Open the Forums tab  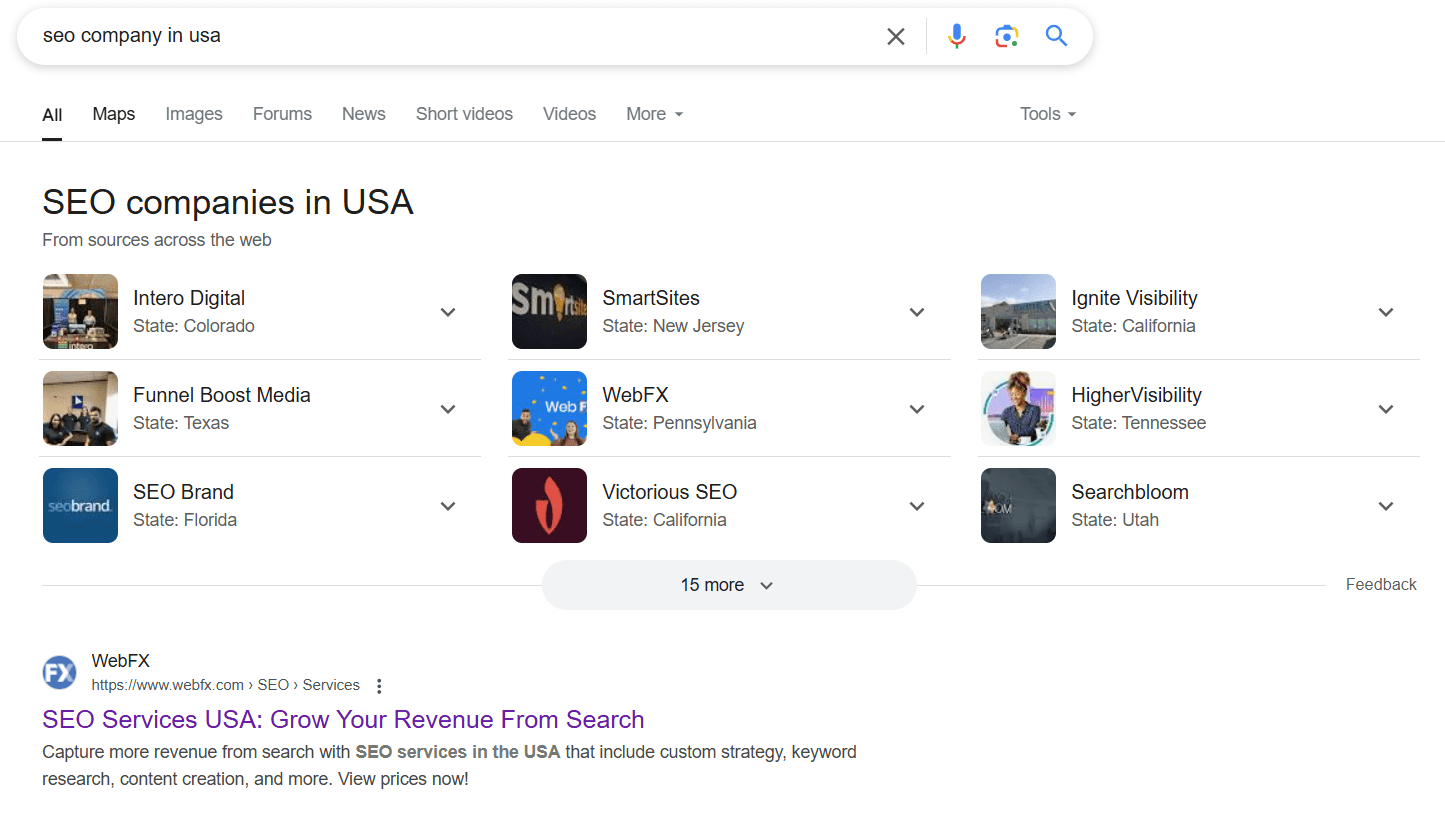282,114
